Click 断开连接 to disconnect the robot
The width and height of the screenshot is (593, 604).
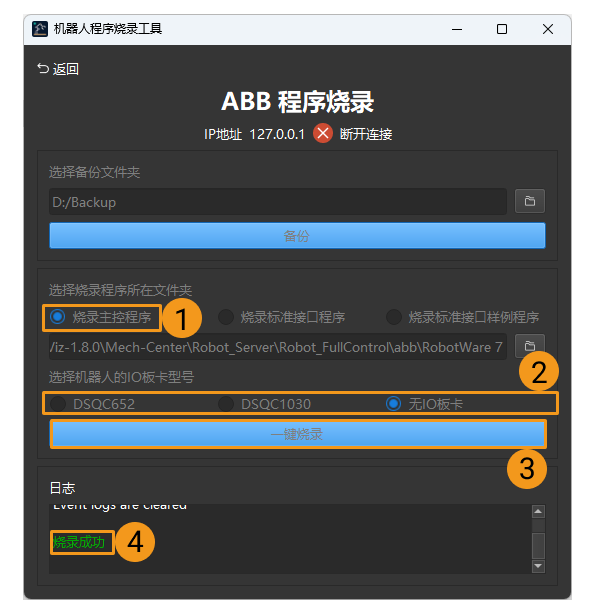pyautogui.click(x=366, y=134)
